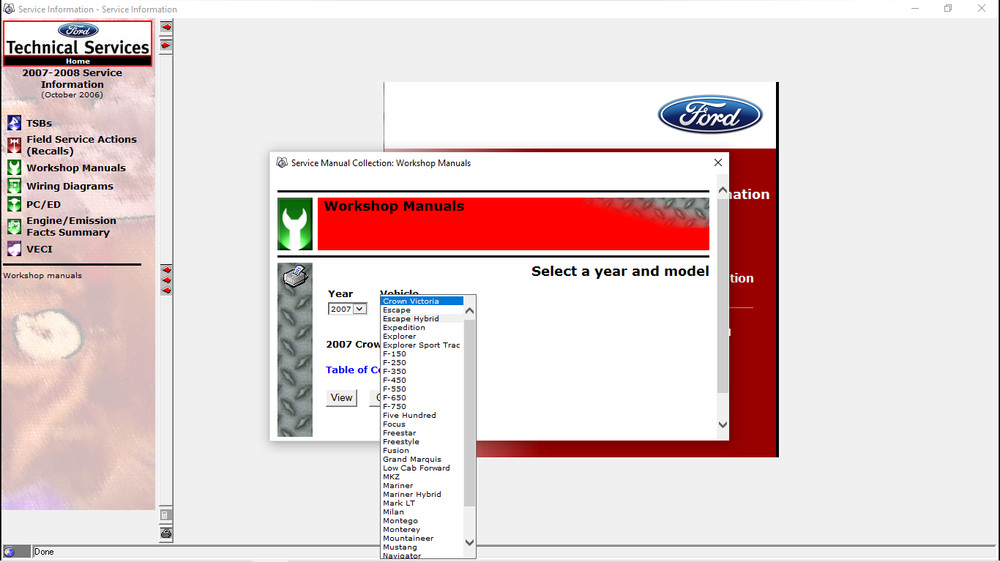Viewport: 1000px width, 562px height.
Task: Click the Workshop Manuals wrench icon in sidebar
Action: pos(14,168)
